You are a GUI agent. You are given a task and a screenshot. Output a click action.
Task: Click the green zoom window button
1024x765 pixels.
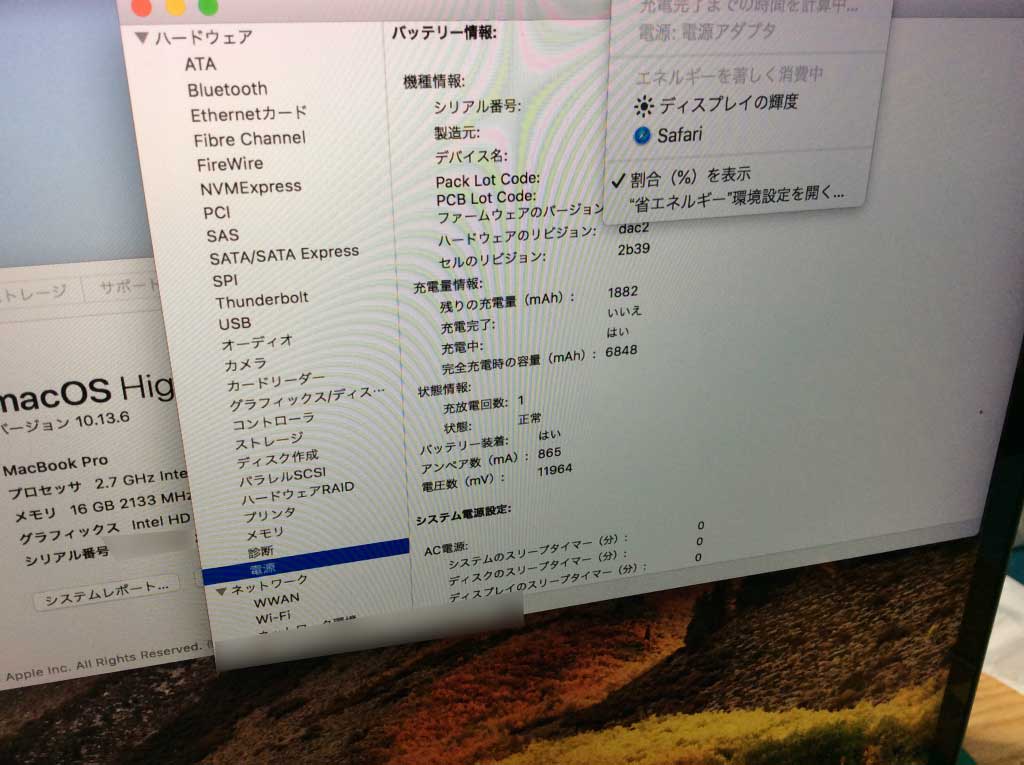[208, 7]
